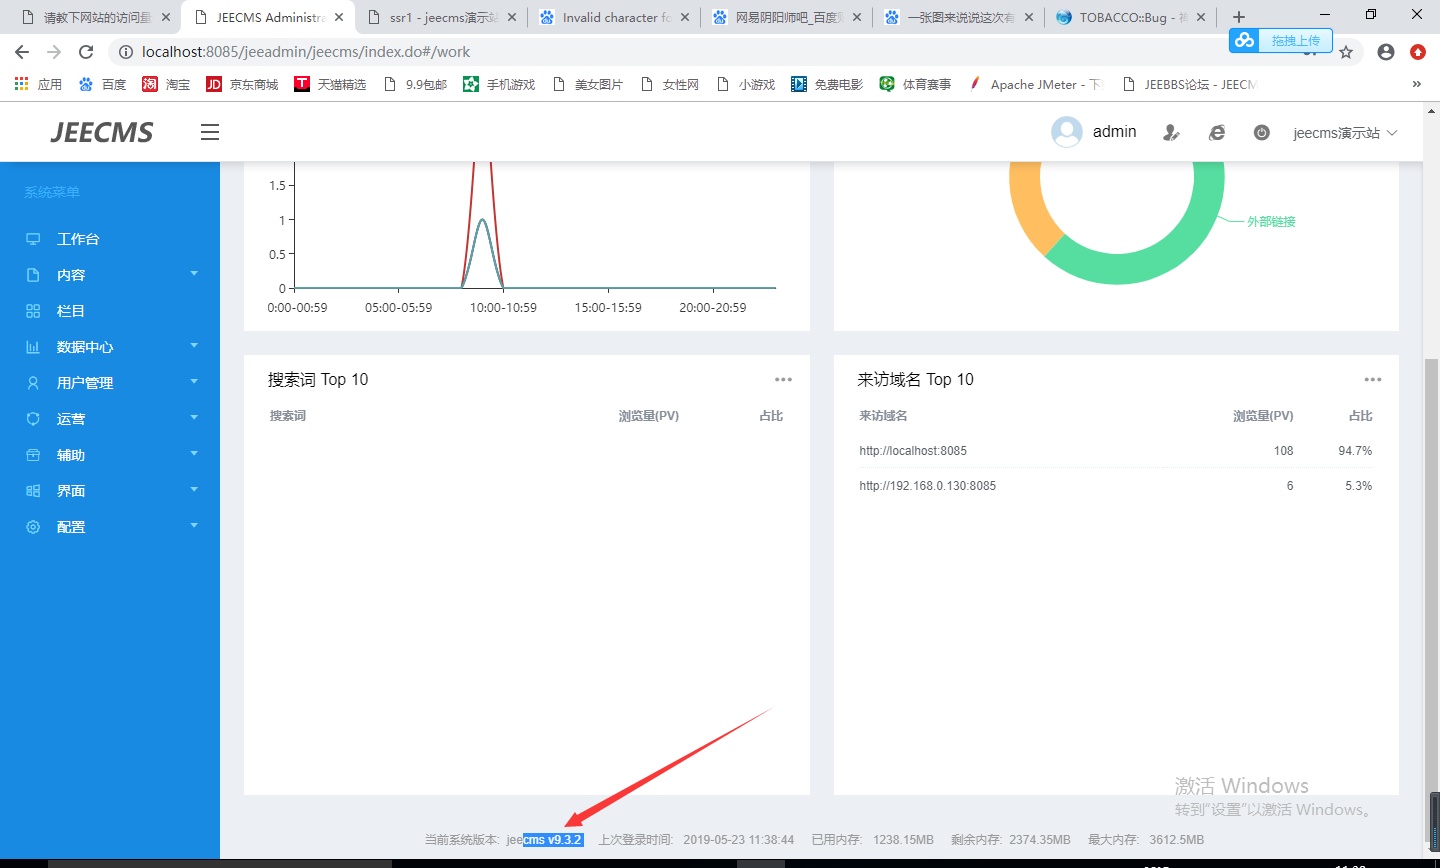
Task: Open the 运营 sidebar menu
Action: pyautogui.click(x=71, y=419)
